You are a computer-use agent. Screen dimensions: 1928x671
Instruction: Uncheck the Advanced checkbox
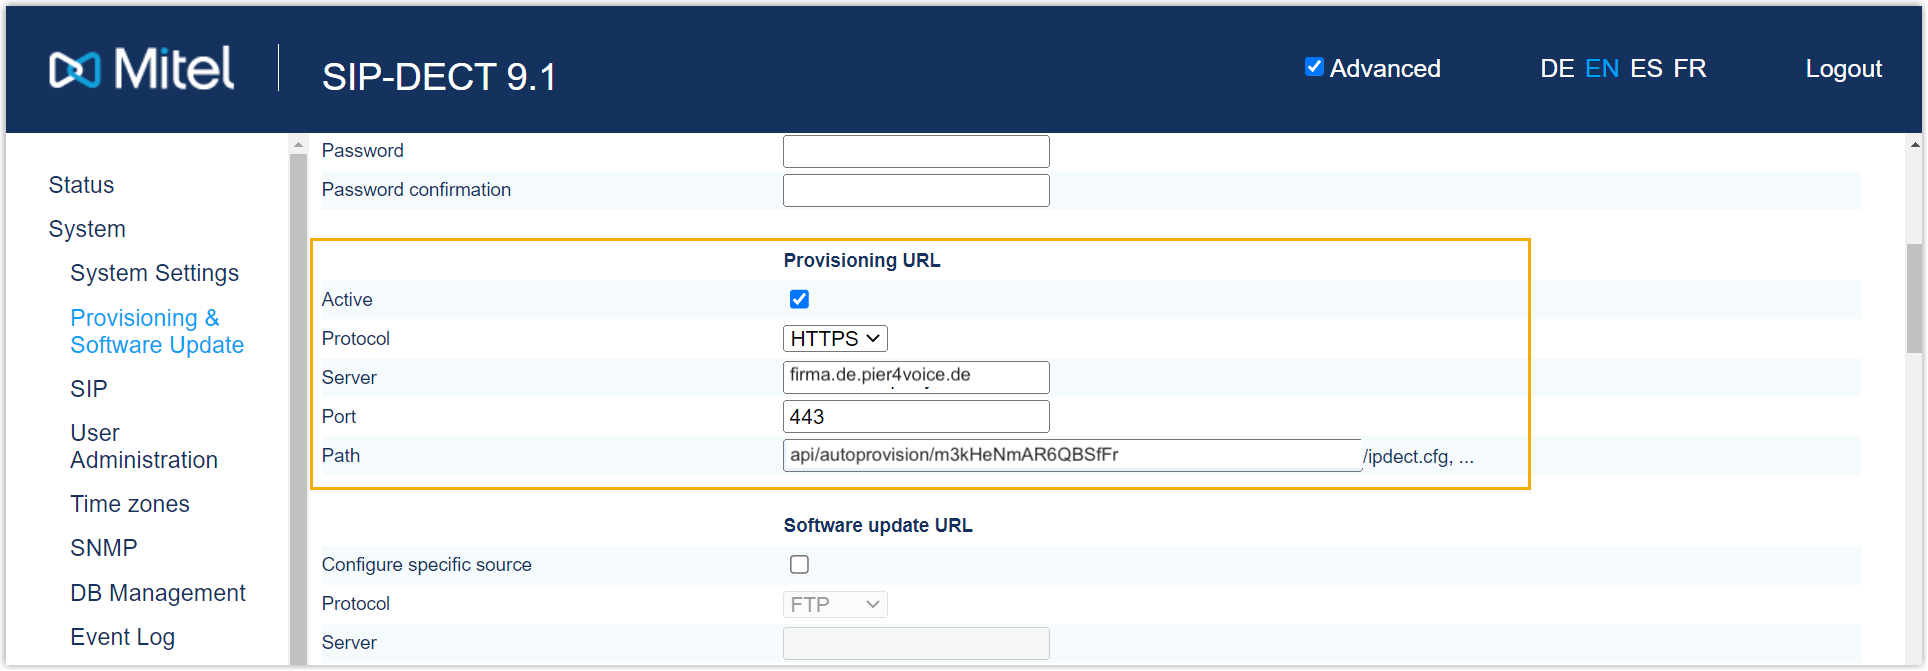pyautogui.click(x=1314, y=67)
